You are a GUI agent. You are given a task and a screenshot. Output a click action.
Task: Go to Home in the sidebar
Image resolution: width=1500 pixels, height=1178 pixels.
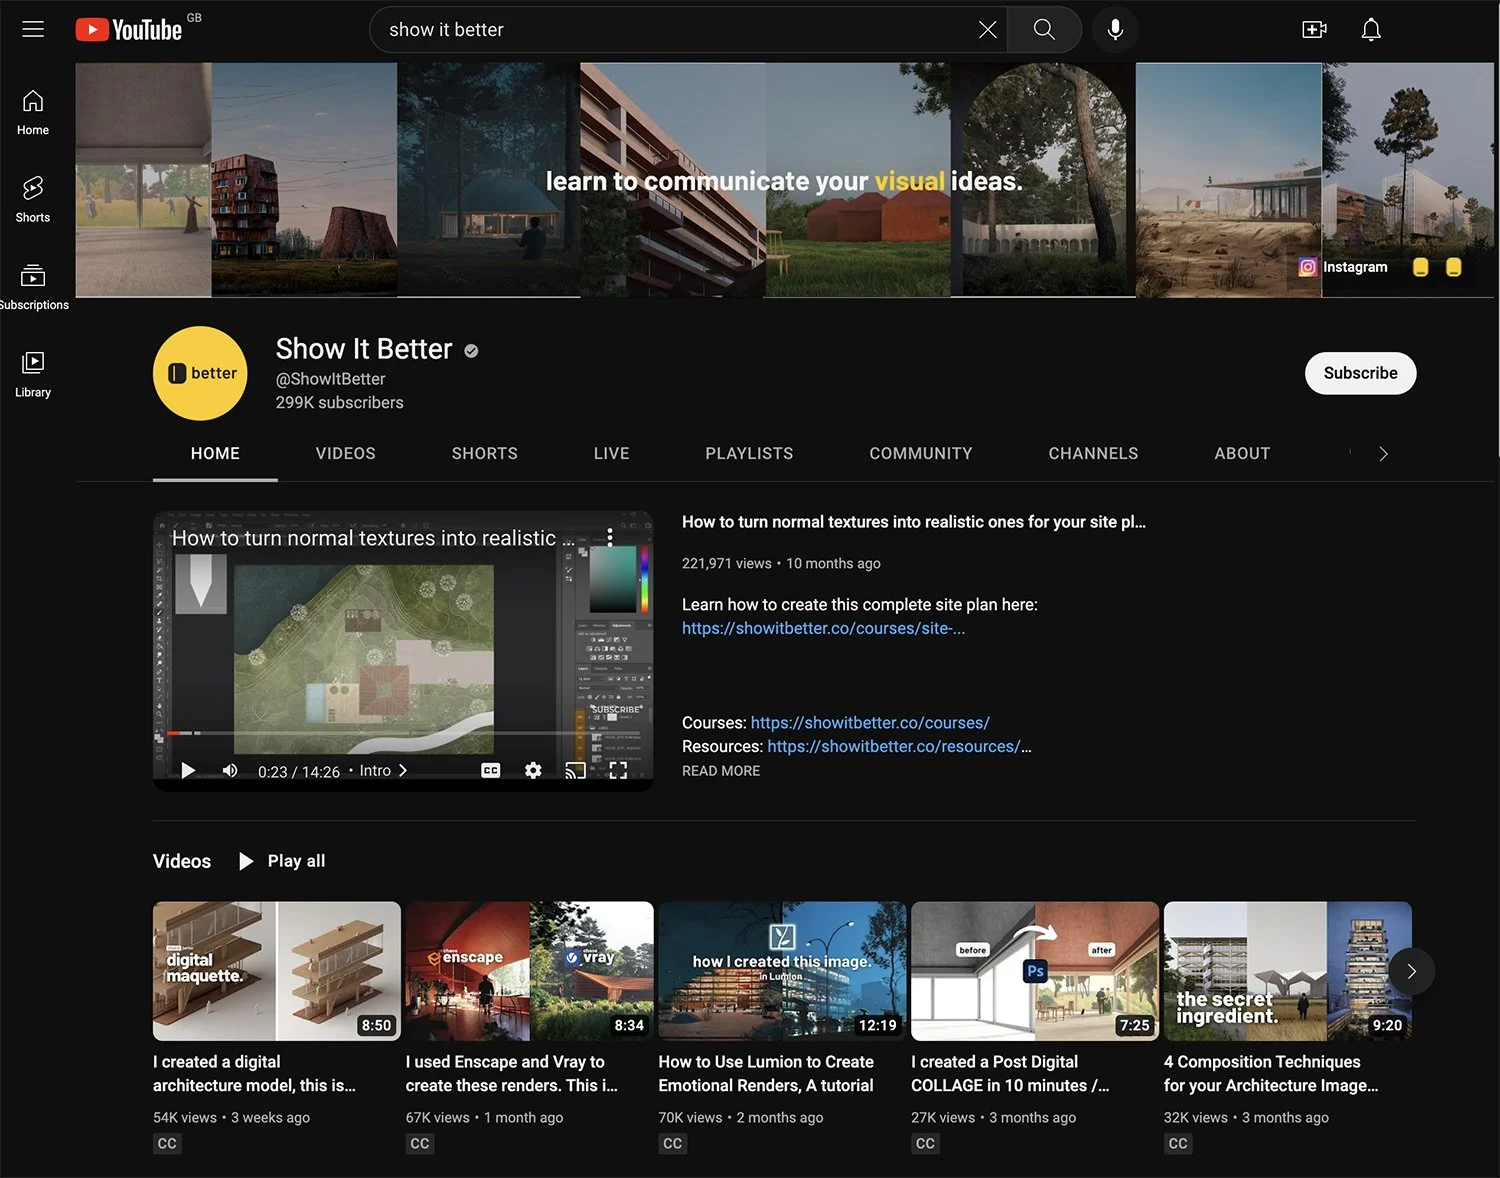click(x=33, y=112)
